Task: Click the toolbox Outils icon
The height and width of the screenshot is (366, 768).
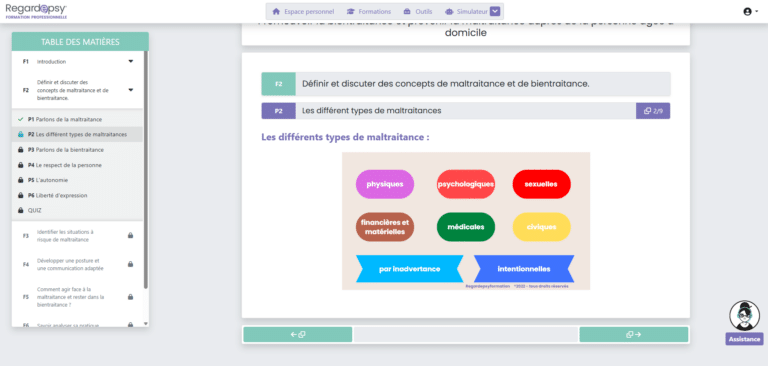Action: point(407,12)
